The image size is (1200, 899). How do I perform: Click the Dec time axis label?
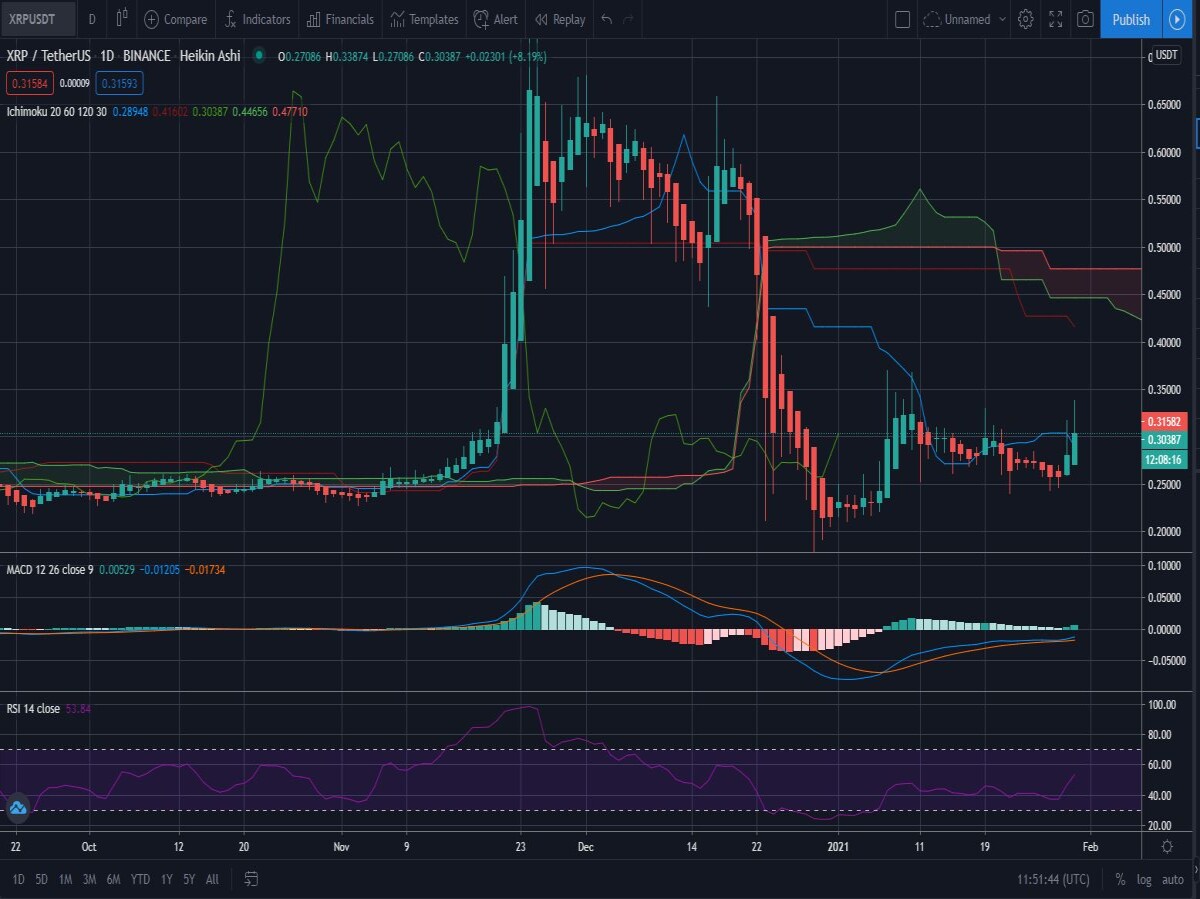[x=586, y=846]
